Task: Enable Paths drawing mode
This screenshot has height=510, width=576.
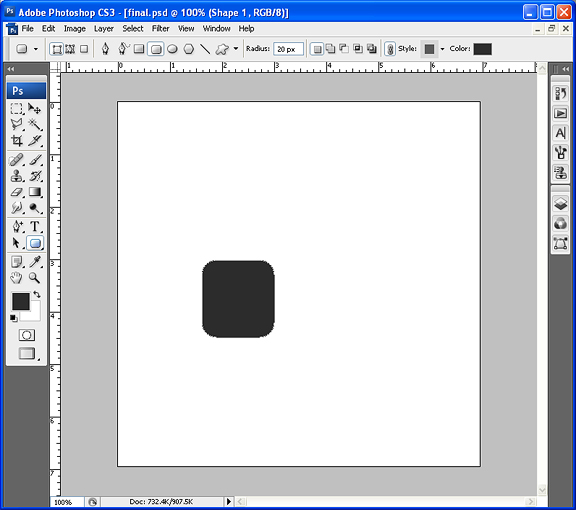Action: point(70,49)
